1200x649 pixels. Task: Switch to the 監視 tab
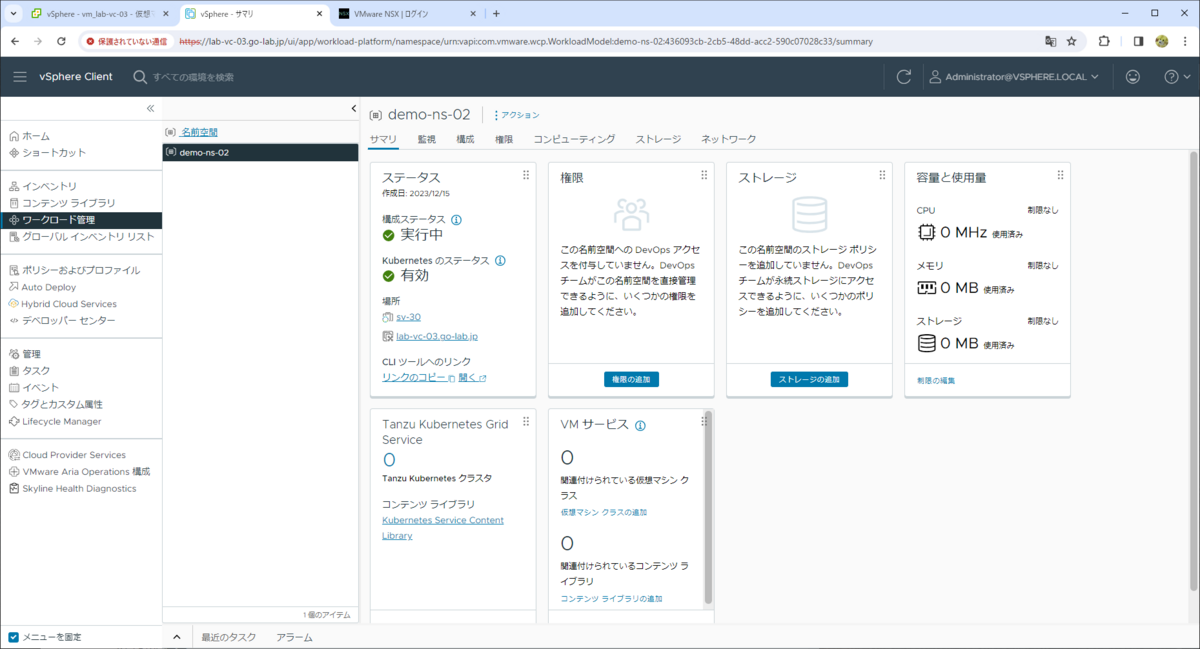point(426,139)
